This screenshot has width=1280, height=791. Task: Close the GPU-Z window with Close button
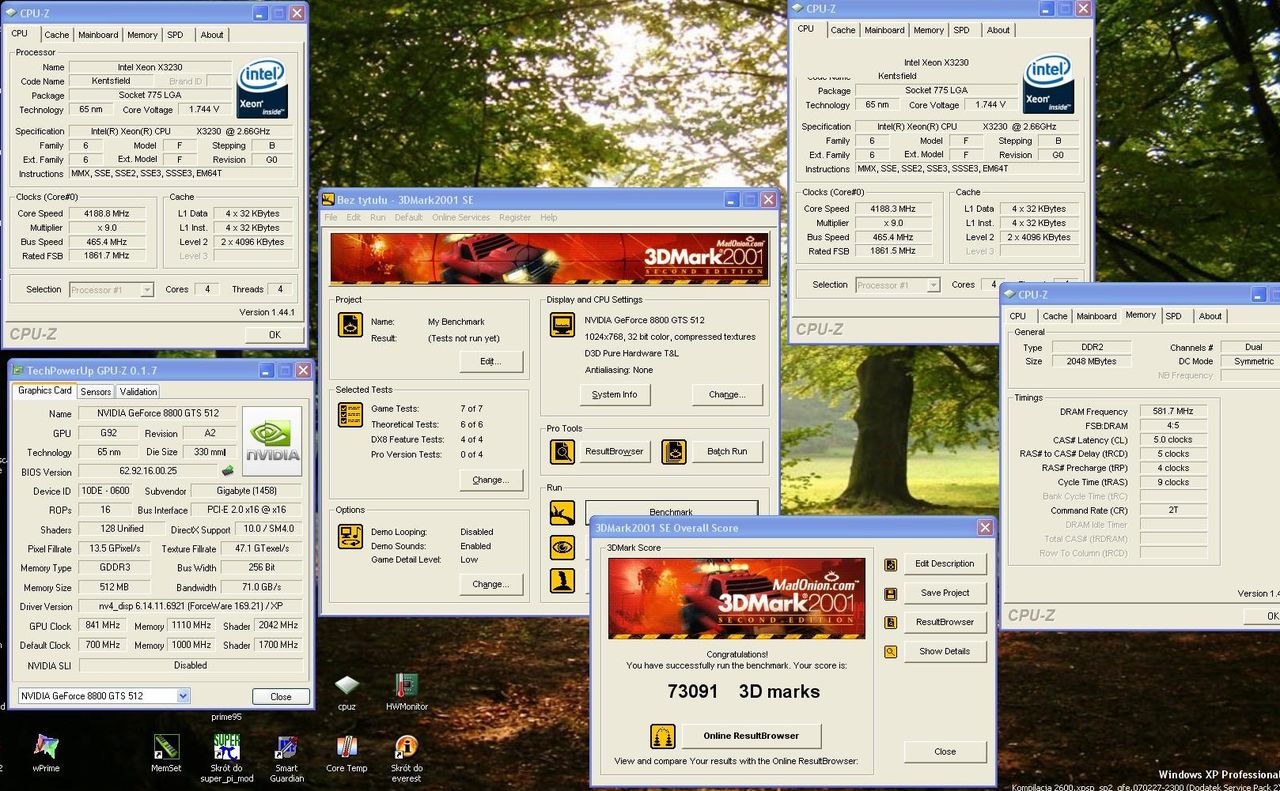[280, 697]
